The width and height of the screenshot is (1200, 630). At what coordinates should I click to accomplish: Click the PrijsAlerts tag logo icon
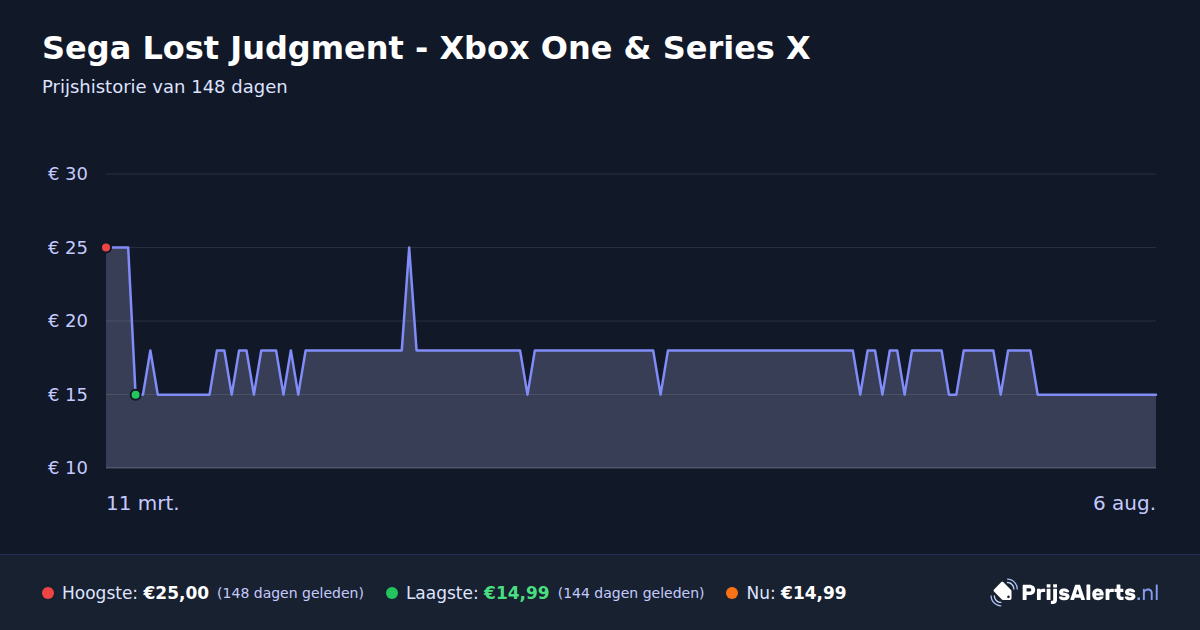click(1003, 593)
